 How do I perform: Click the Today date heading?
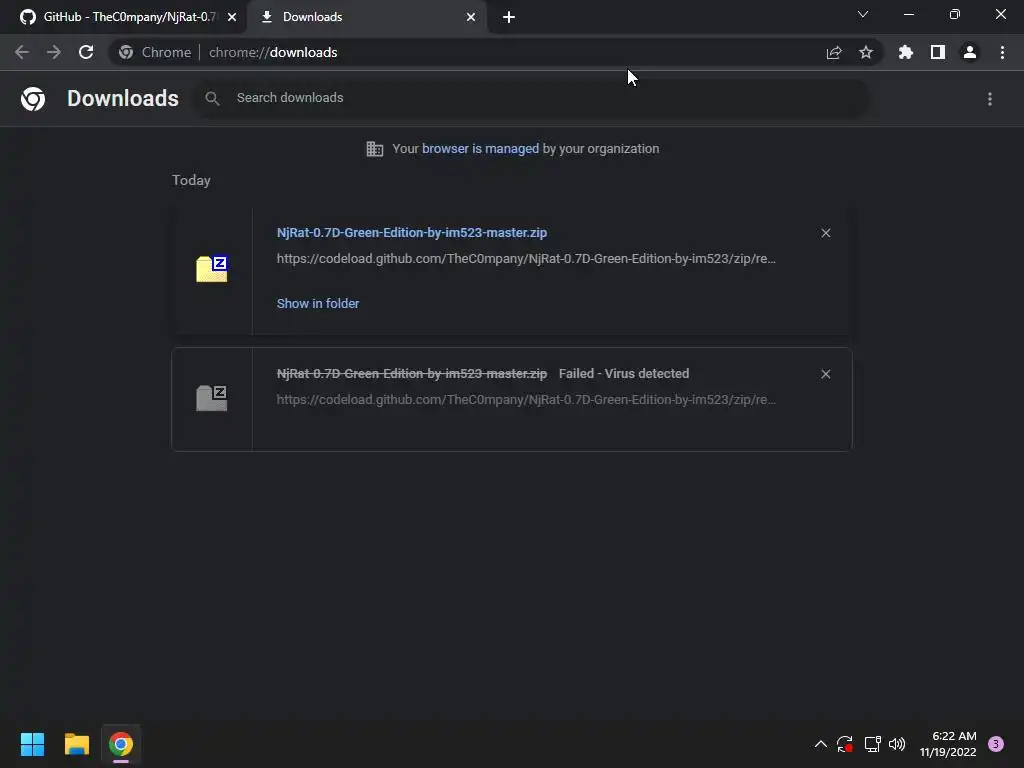[x=191, y=180]
